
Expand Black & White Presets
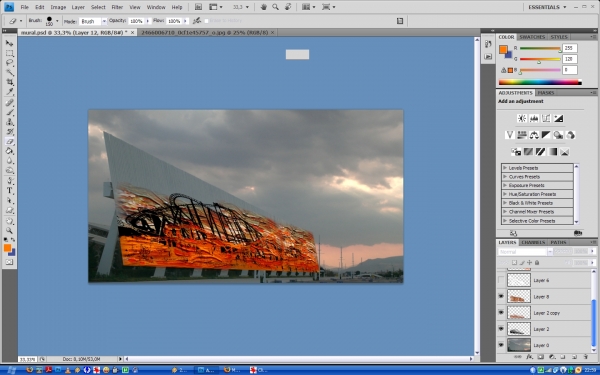pyautogui.click(x=505, y=203)
